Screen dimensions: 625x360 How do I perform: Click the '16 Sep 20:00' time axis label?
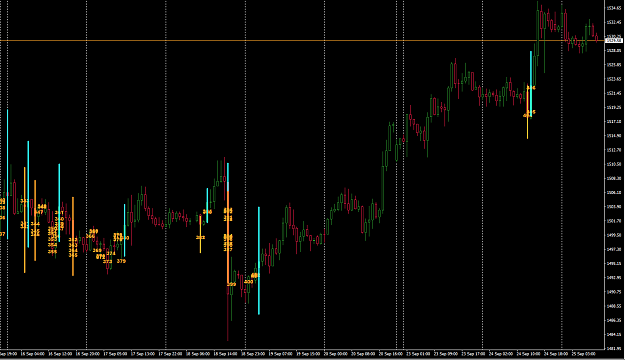(x=88, y=354)
